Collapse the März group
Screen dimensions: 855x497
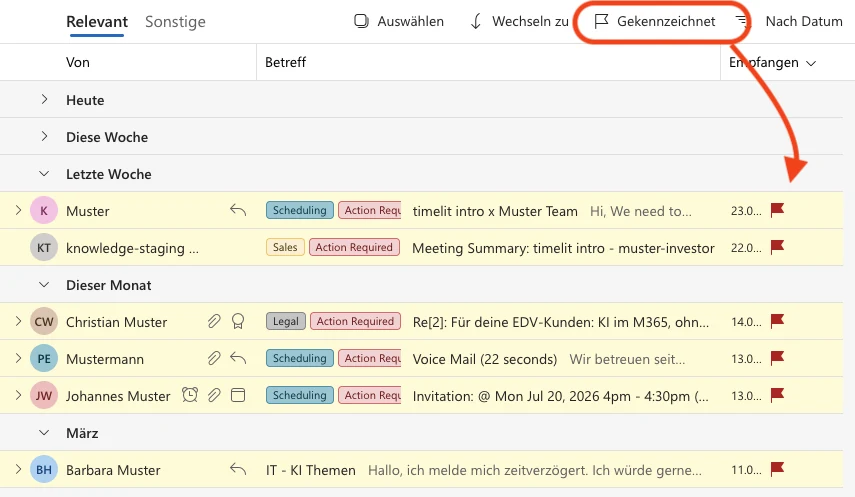coord(44,433)
